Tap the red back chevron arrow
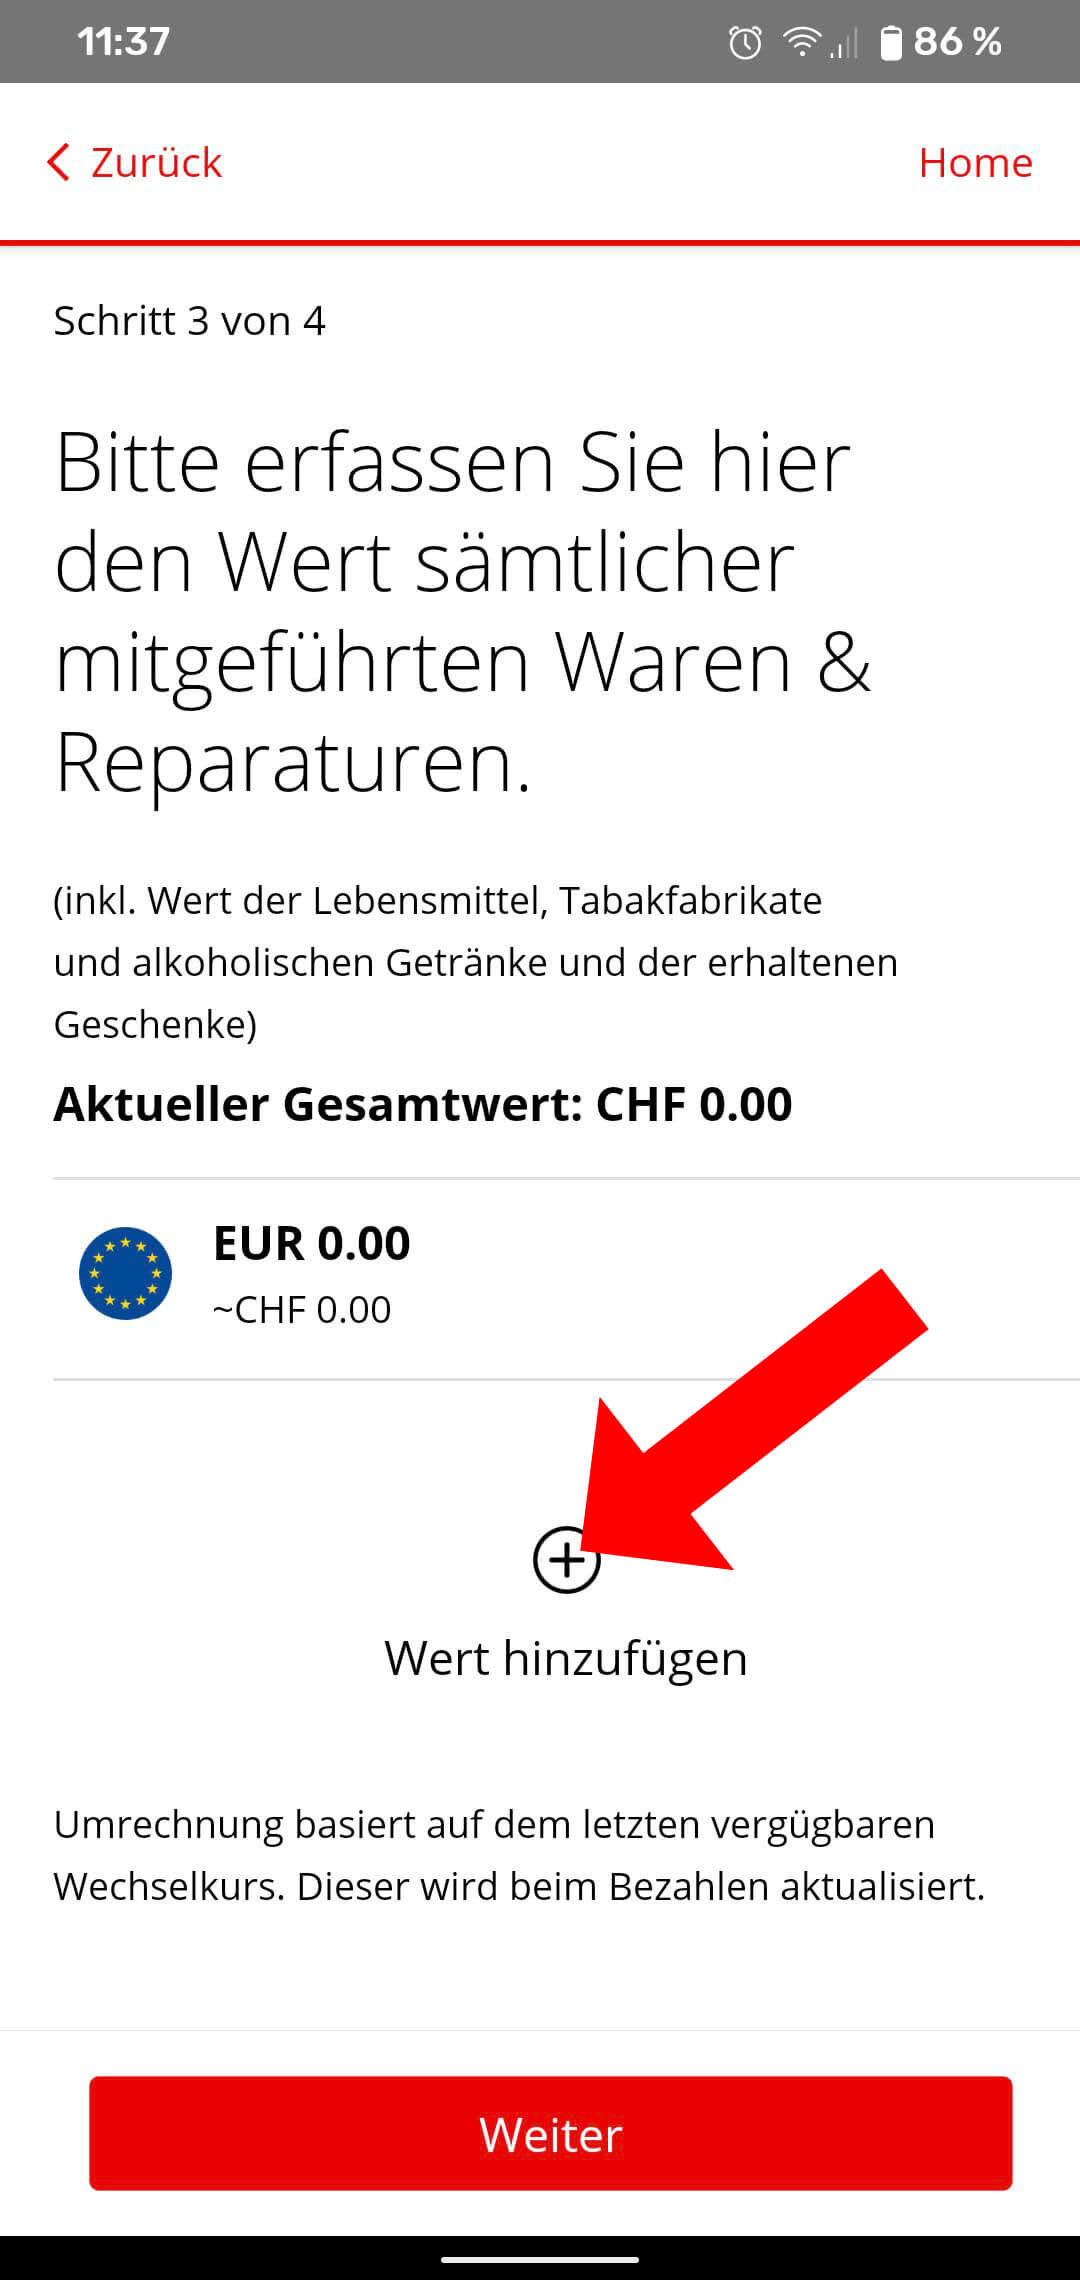Image resolution: width=1080 pixels, height=2280 pixels. click(59, 162)
